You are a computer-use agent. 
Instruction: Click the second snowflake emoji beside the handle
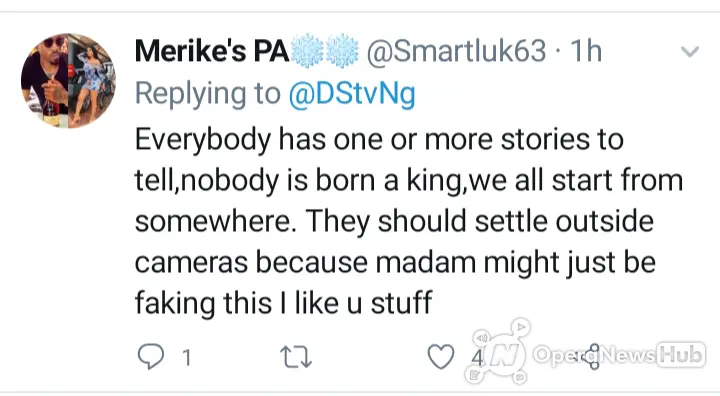tap(342, 51)
